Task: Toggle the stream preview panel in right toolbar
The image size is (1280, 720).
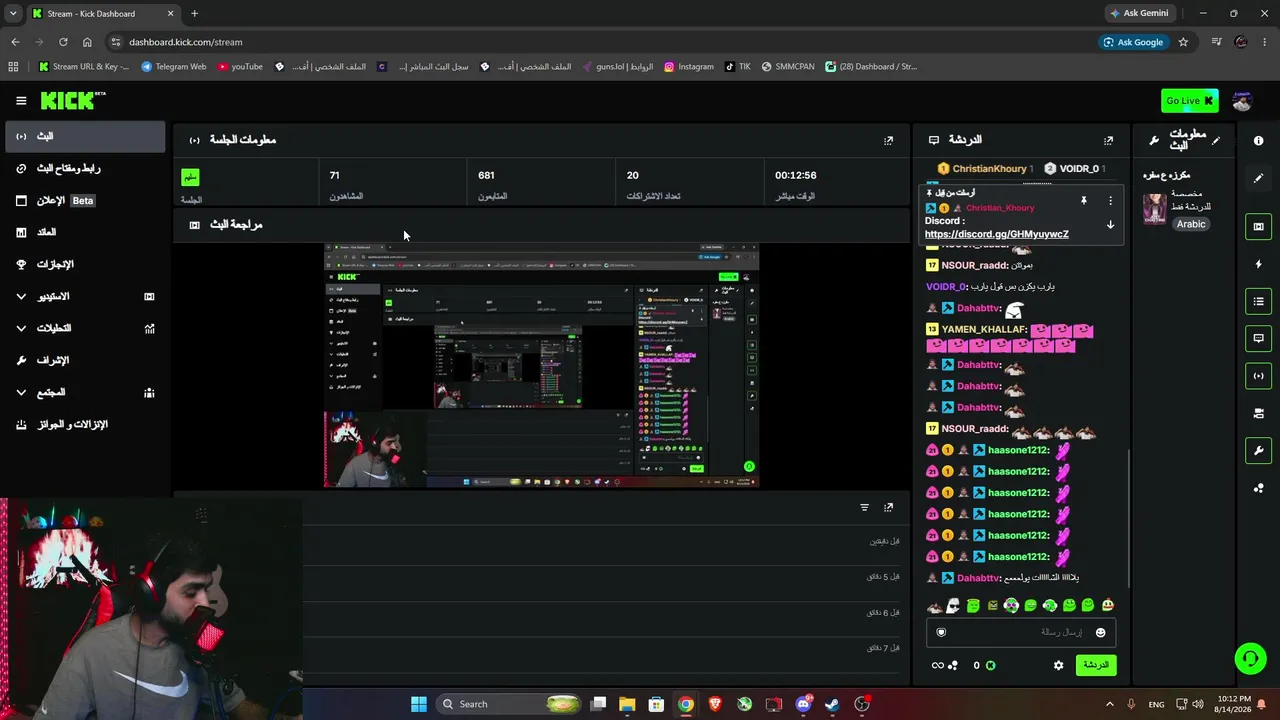Action: (1258, 227)
